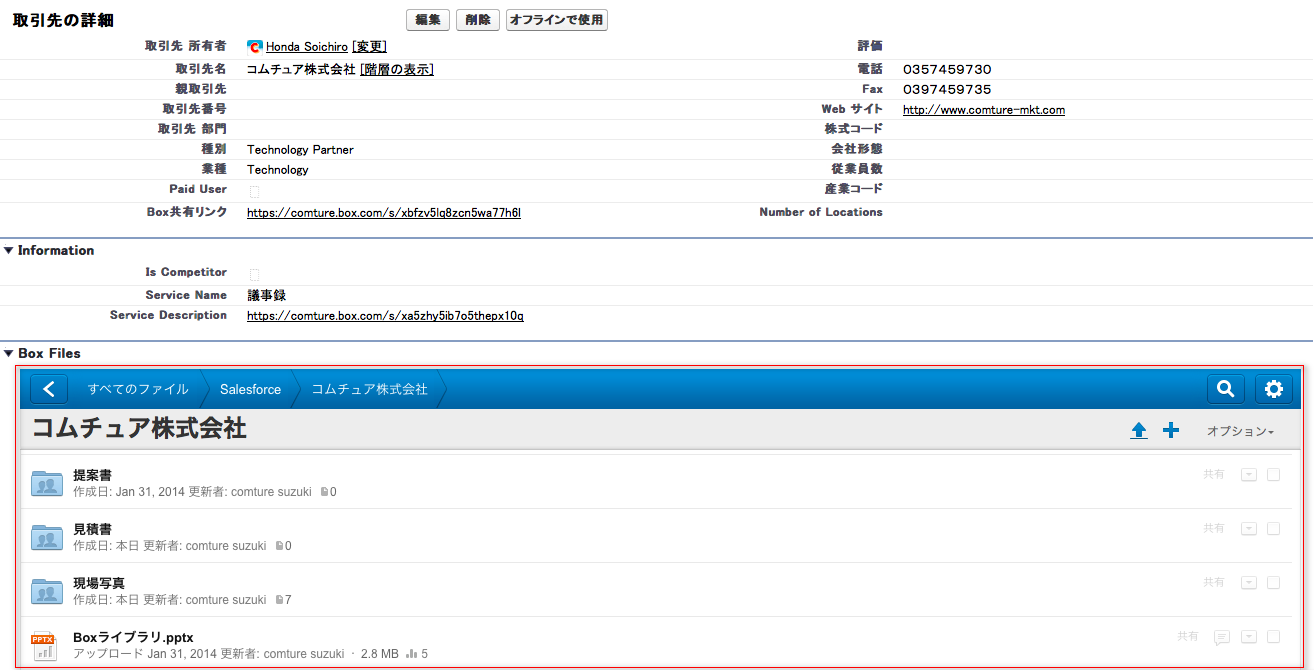Click the folder icon for 提案書
Screen dimensions: 1314x670
pyautogui.click(x=46, y=483)
